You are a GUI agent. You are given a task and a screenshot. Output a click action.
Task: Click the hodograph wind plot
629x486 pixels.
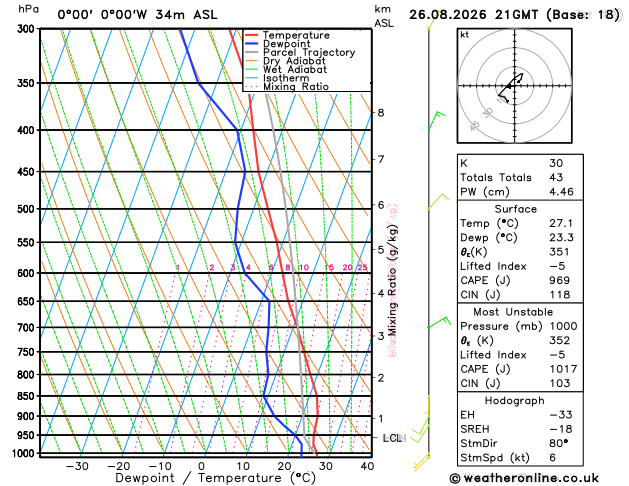click(x=514, y=86)
